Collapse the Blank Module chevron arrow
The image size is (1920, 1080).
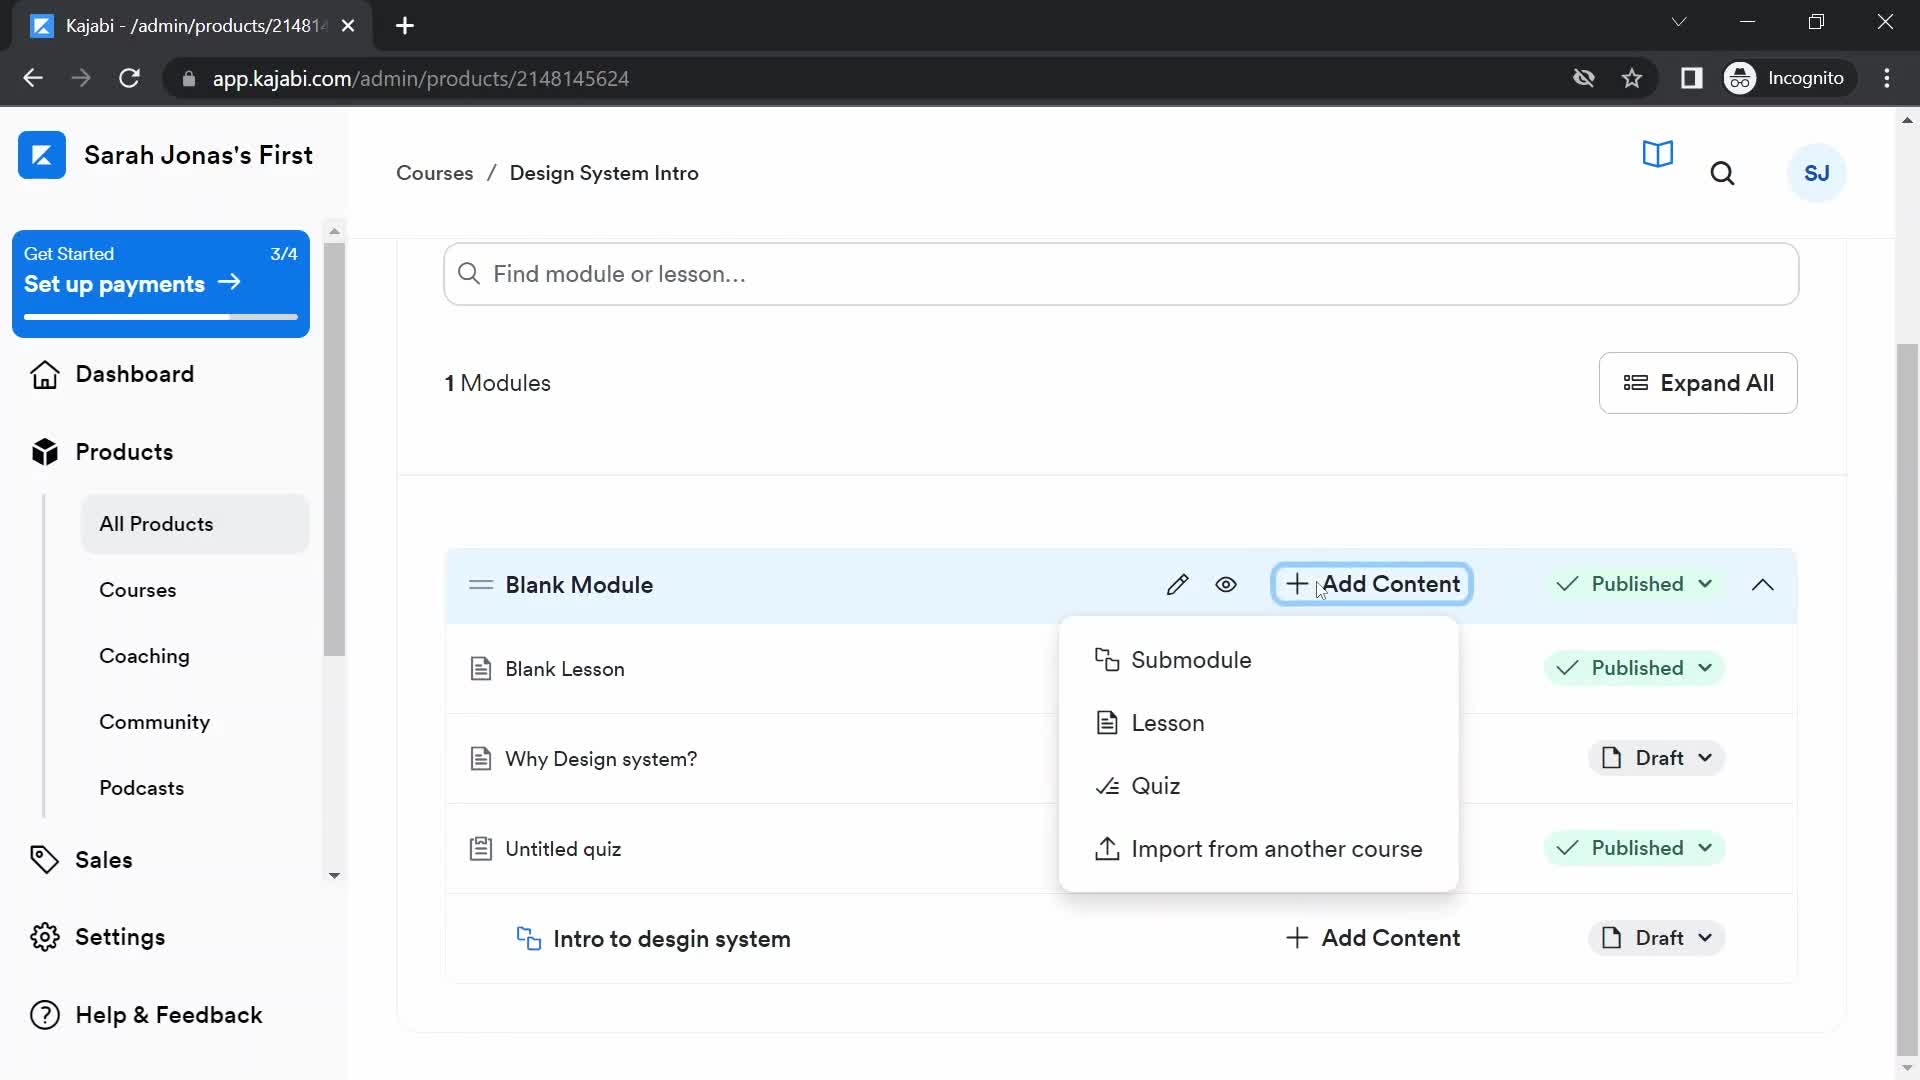(1763, 584)
